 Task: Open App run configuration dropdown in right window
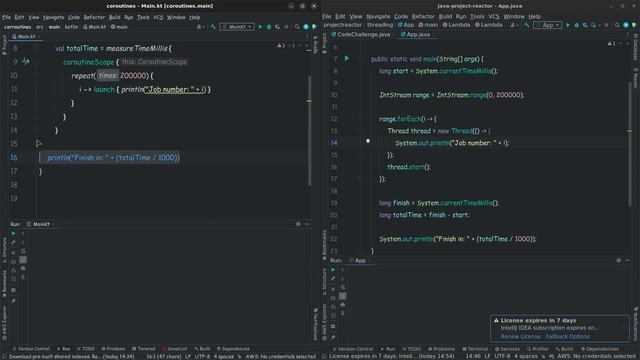tap(547, 25)
